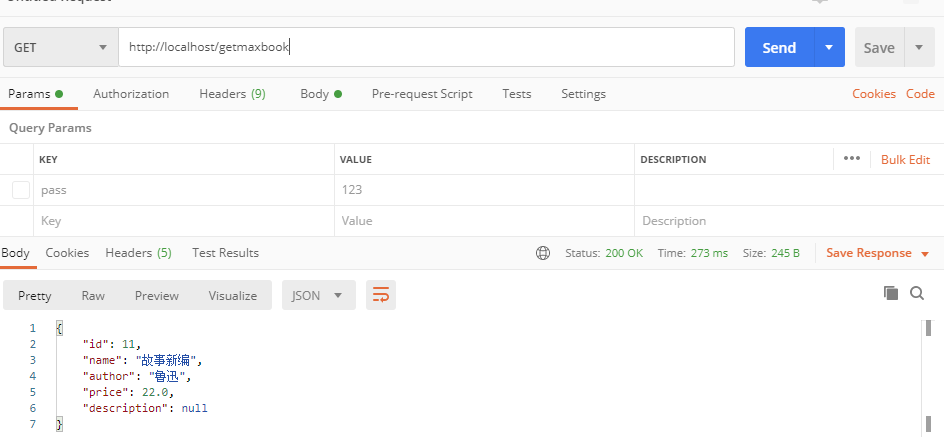Switch to the Authorization tab
Viewport: 944px width, 437px height.
pyautogui.click(x=131, y=94)
